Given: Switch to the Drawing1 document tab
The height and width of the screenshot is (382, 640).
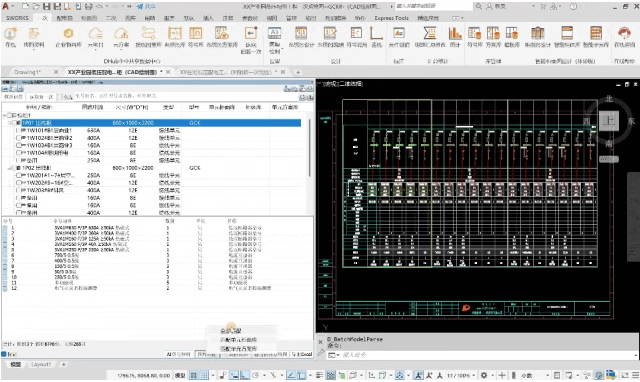Looking at the screenshot, I should 28,72.
